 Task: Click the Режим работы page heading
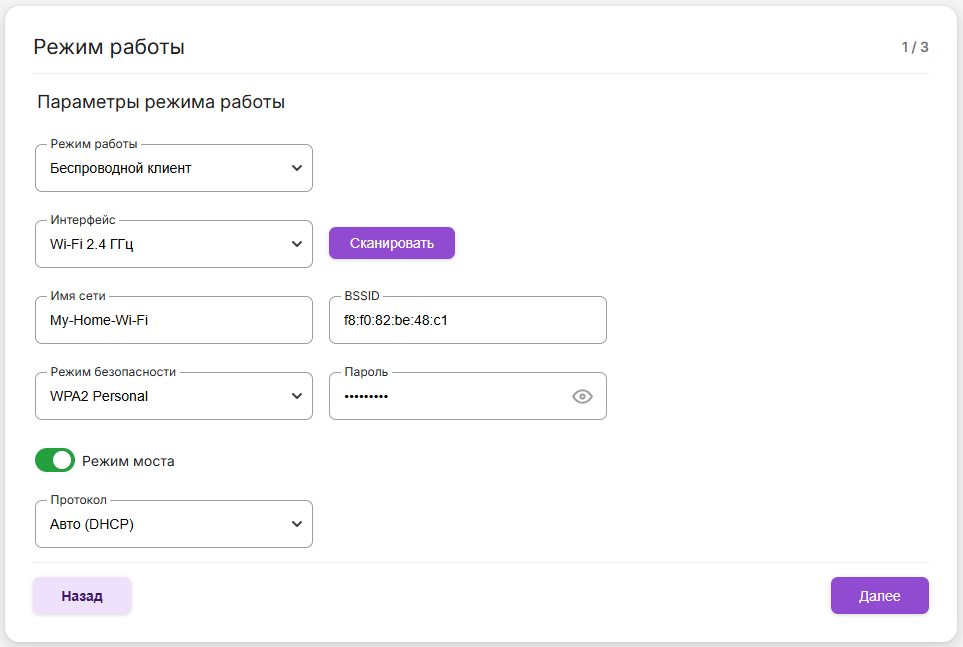coord(109,47)
